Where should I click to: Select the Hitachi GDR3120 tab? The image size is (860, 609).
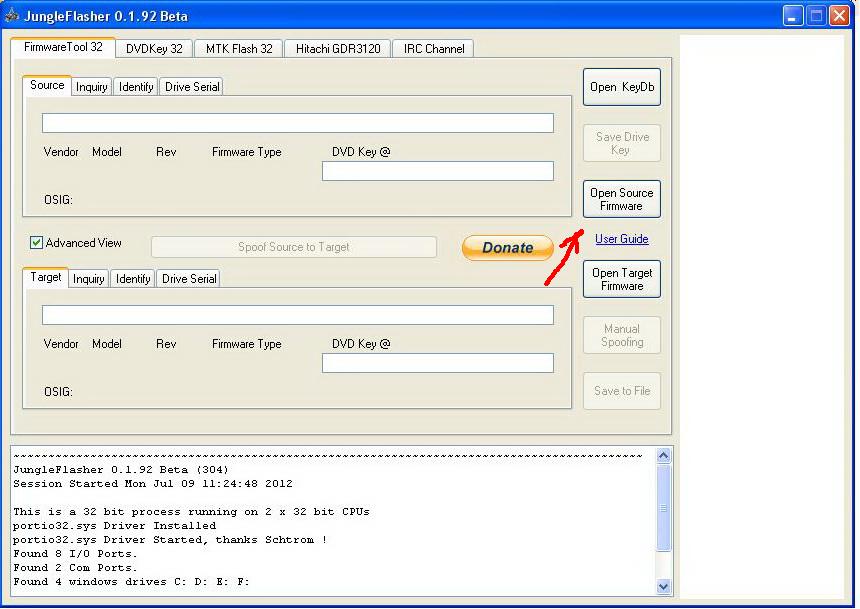[338, 49]
